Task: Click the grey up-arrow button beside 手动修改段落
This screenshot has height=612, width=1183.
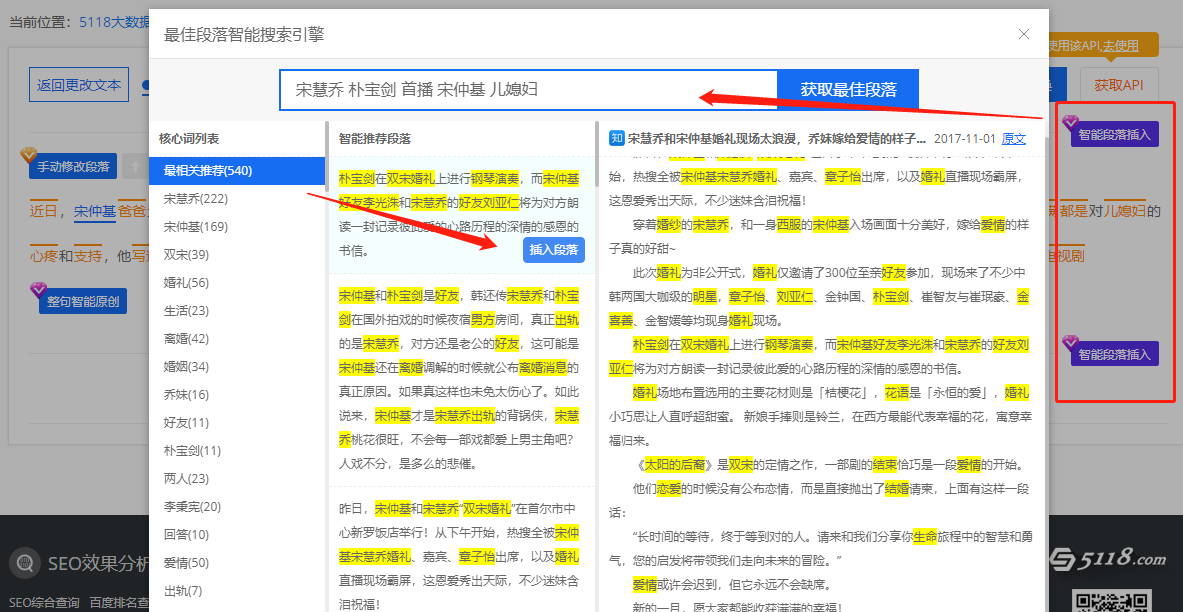Action: (x=135, y=167)
